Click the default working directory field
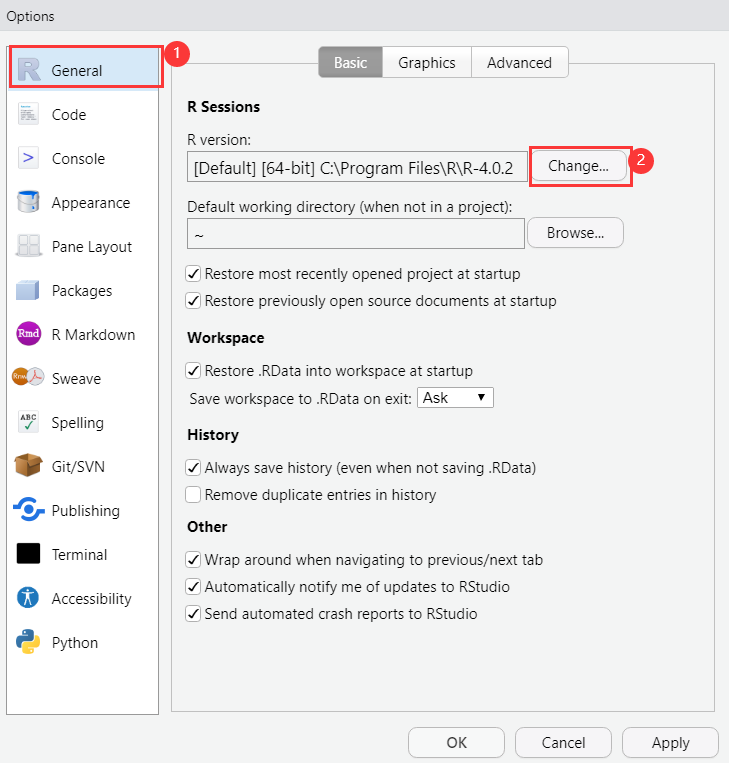Image resolution: width=729 pixels, height=763 pixels. 356,234
